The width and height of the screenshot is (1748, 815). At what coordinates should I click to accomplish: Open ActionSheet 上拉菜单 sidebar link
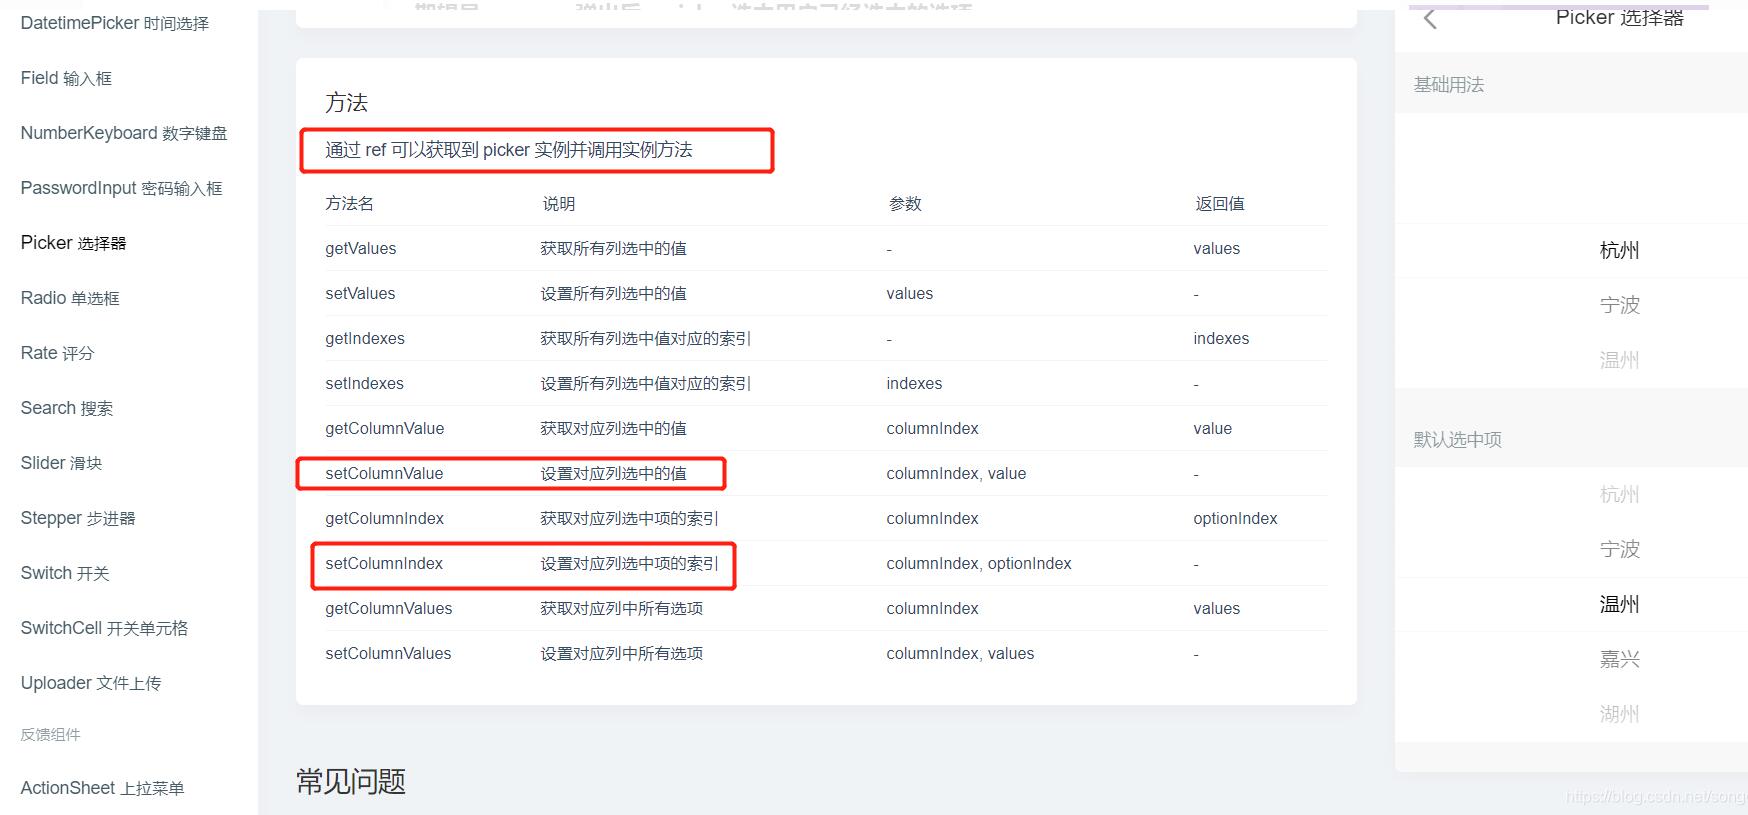tap(102, 788)
